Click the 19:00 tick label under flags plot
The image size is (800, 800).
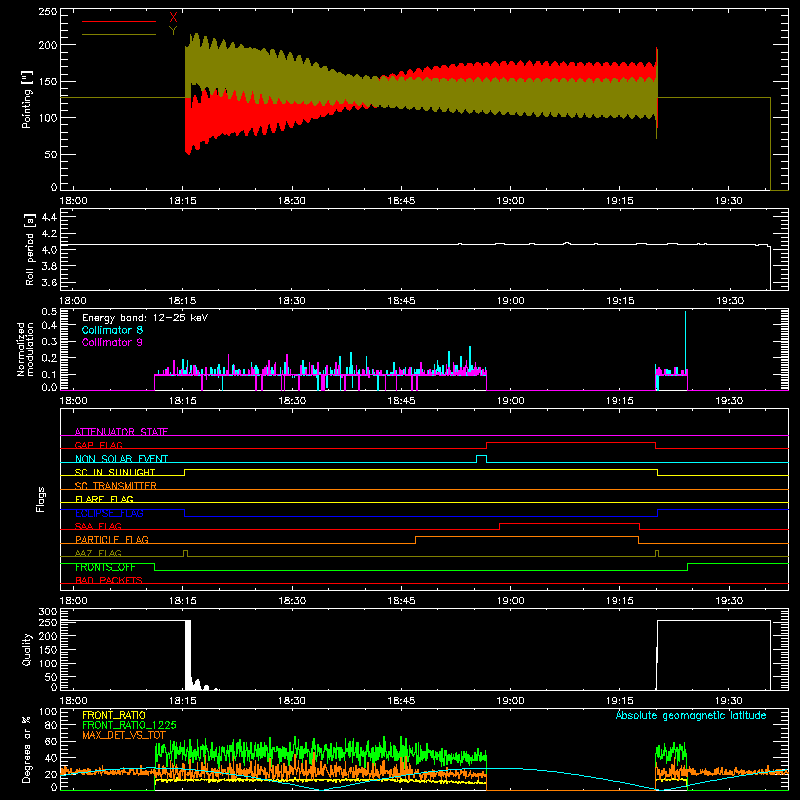pyautogui.click(x=510, y=601)
